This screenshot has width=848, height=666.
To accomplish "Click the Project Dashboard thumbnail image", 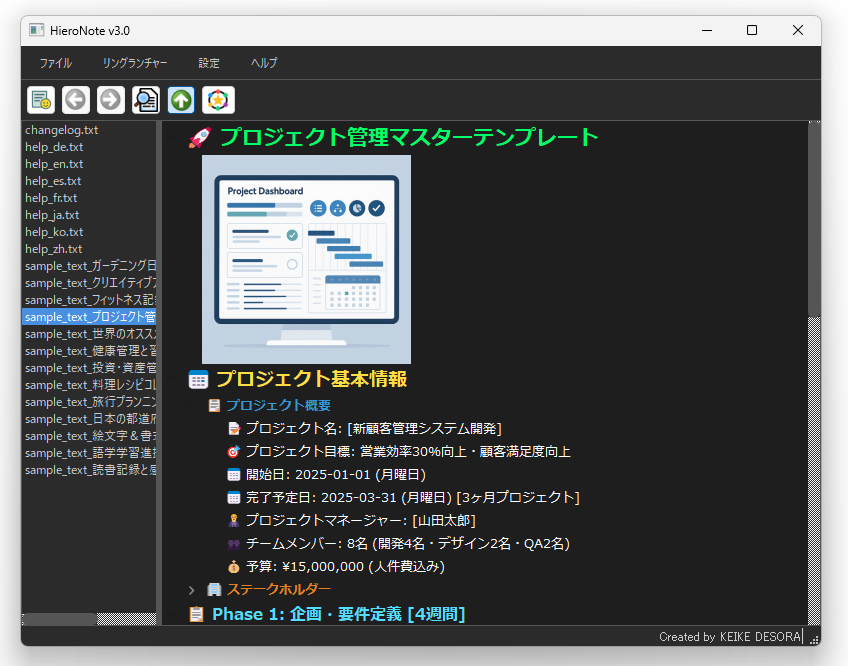I will click(x=307, y=258).
